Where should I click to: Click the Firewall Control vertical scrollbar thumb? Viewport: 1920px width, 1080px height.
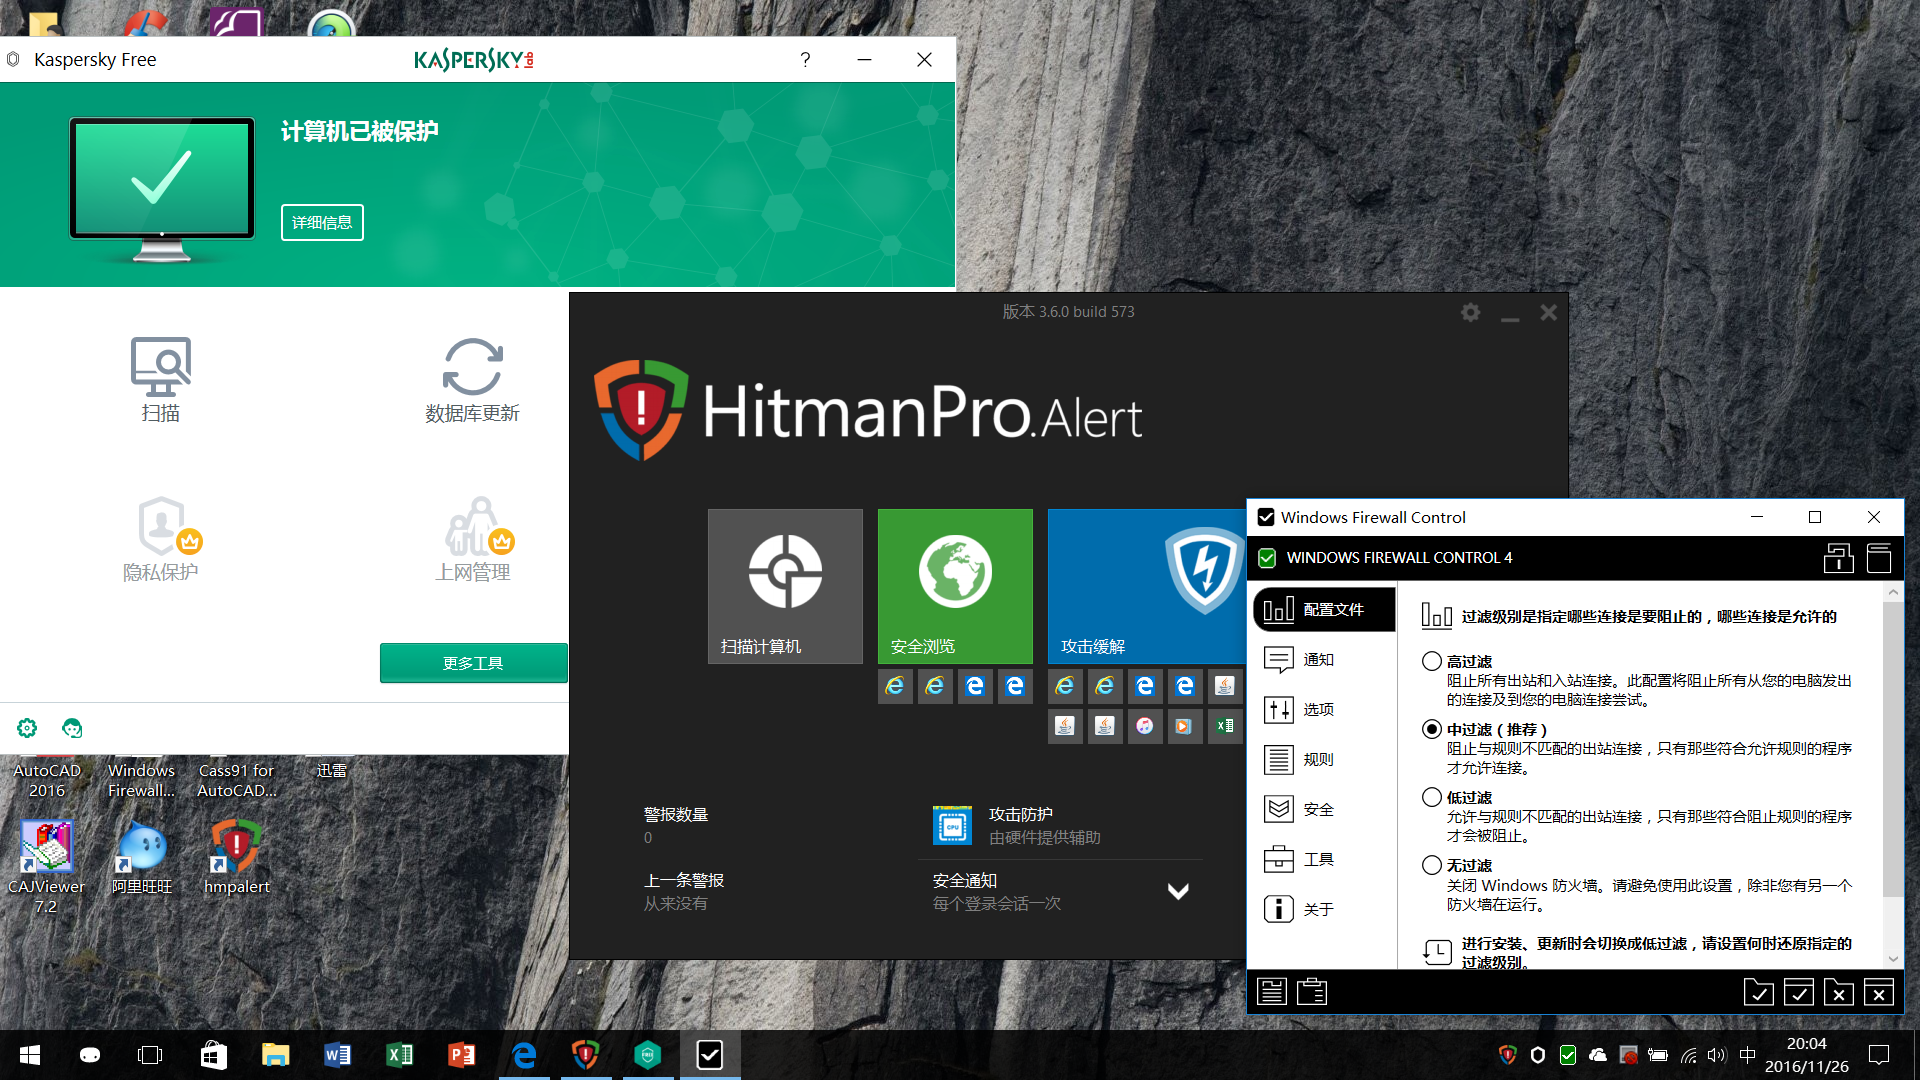pyautogui.click(x=1892, y=750)
